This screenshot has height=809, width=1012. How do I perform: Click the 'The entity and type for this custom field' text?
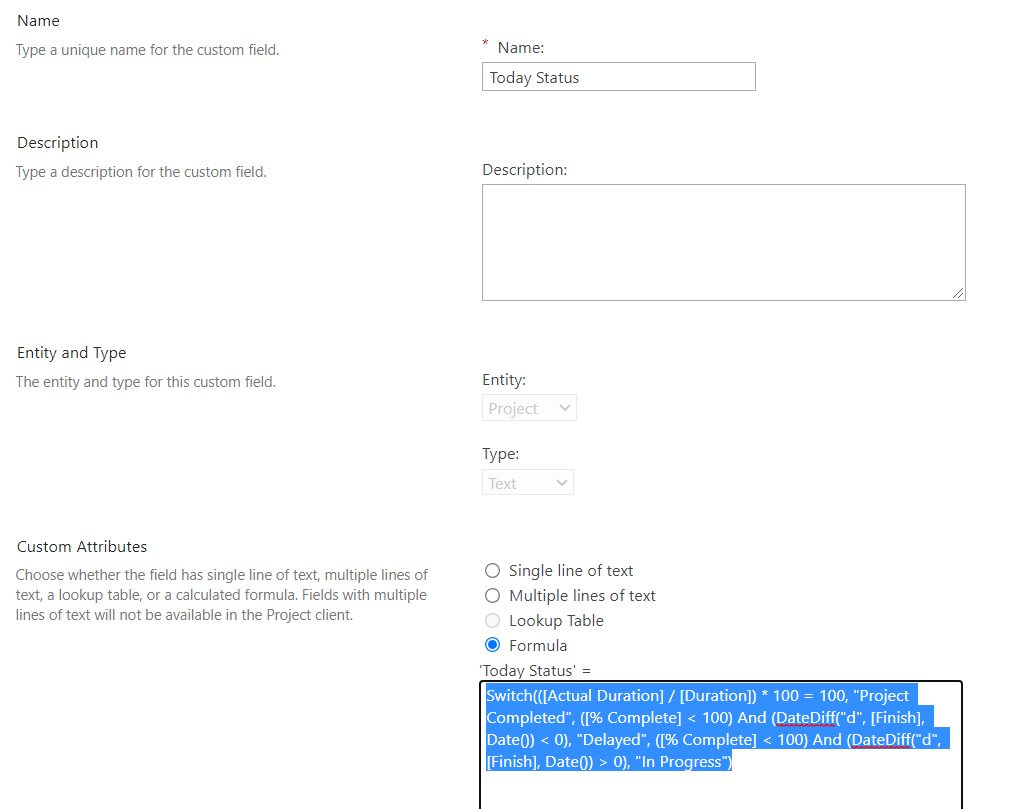(x=145, y=382)
